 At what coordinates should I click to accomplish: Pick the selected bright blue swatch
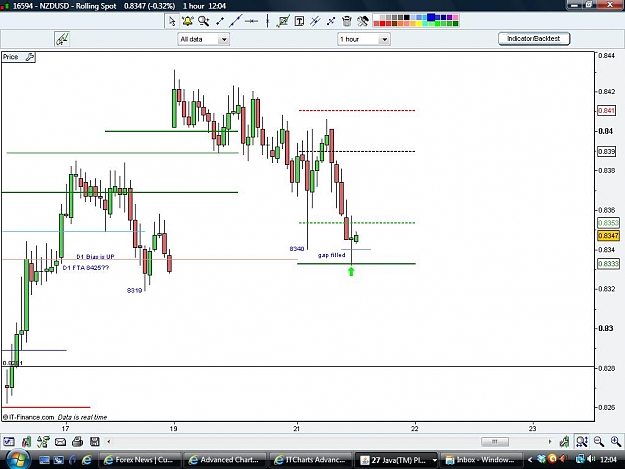point(431,18)
